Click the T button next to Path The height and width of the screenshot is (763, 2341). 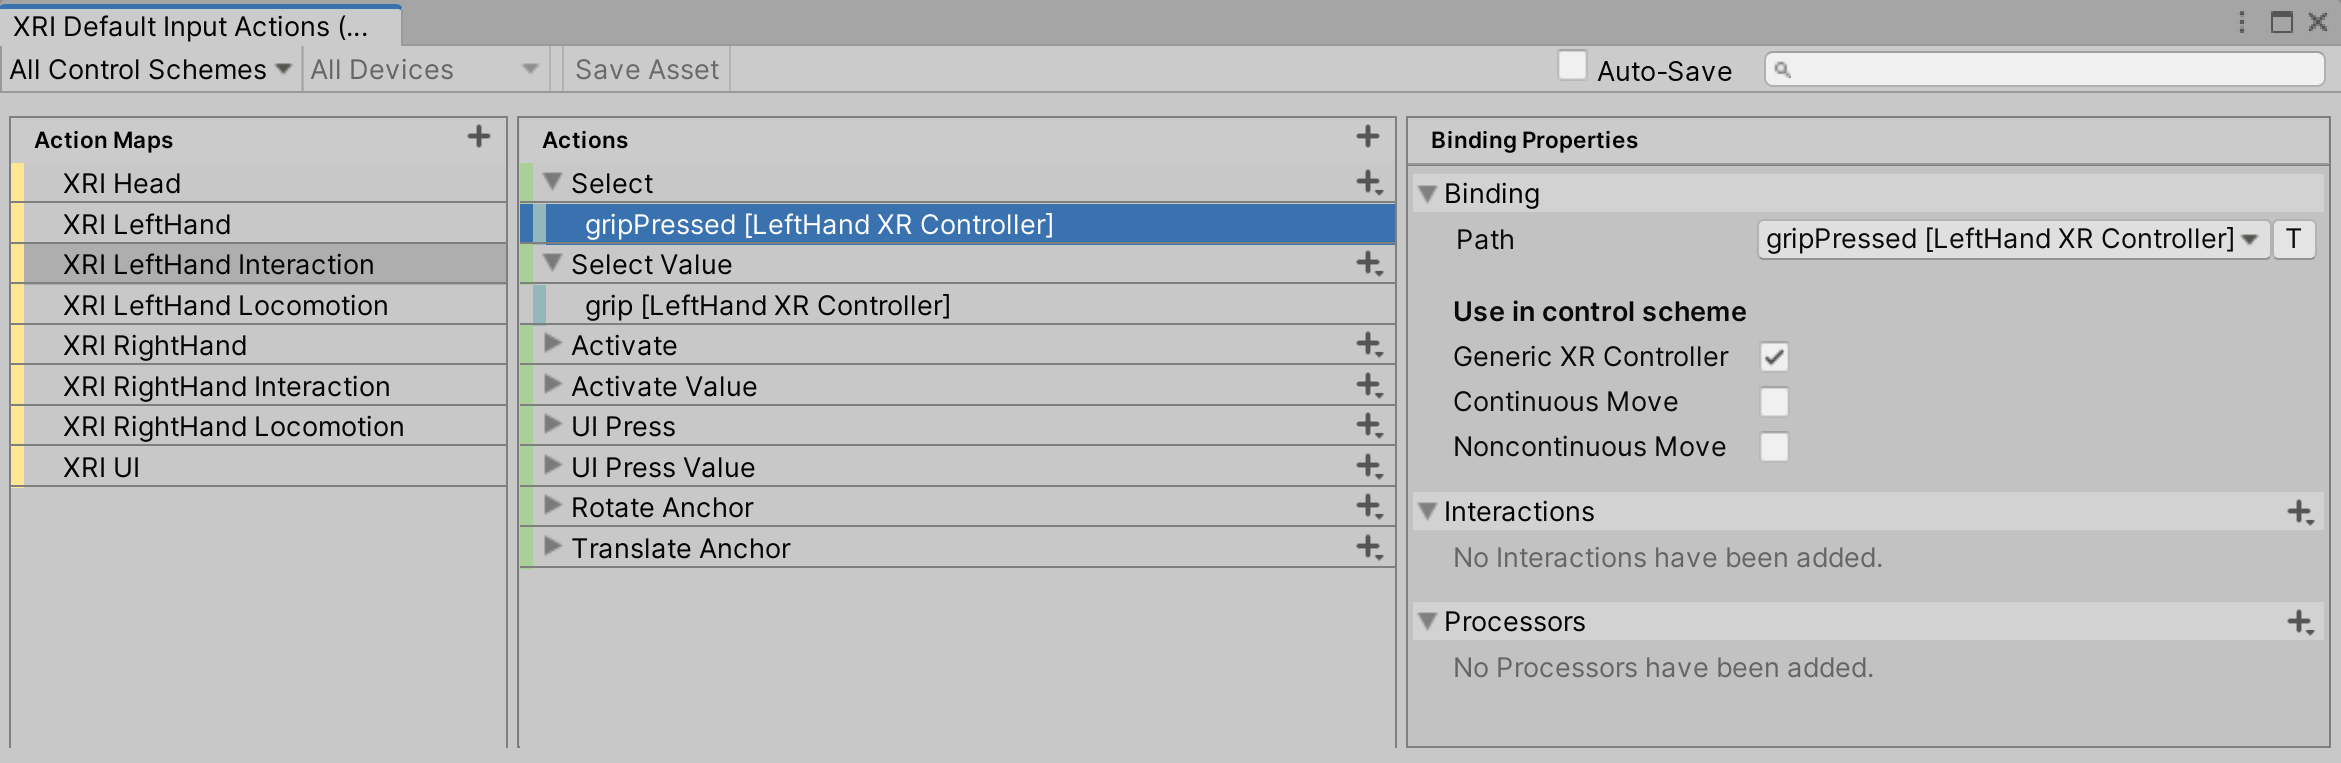(x=2294, y=239)
